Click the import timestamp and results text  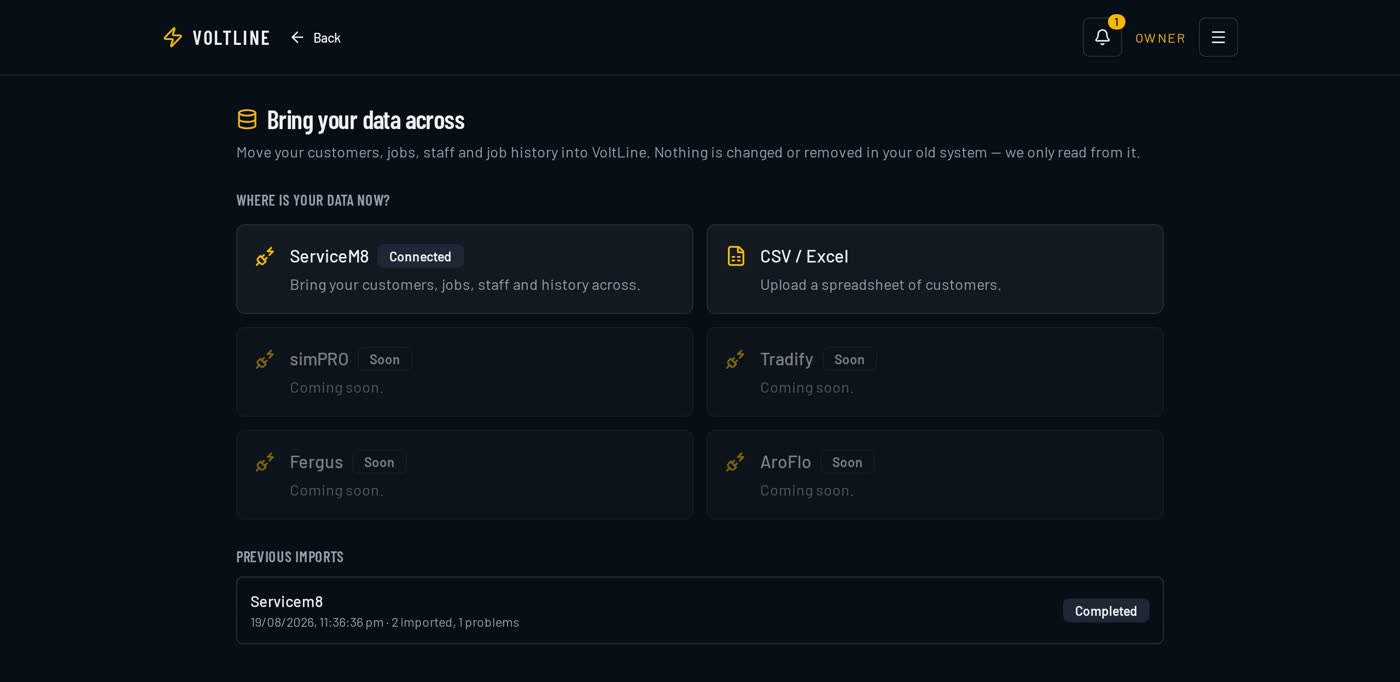point(385,622)
